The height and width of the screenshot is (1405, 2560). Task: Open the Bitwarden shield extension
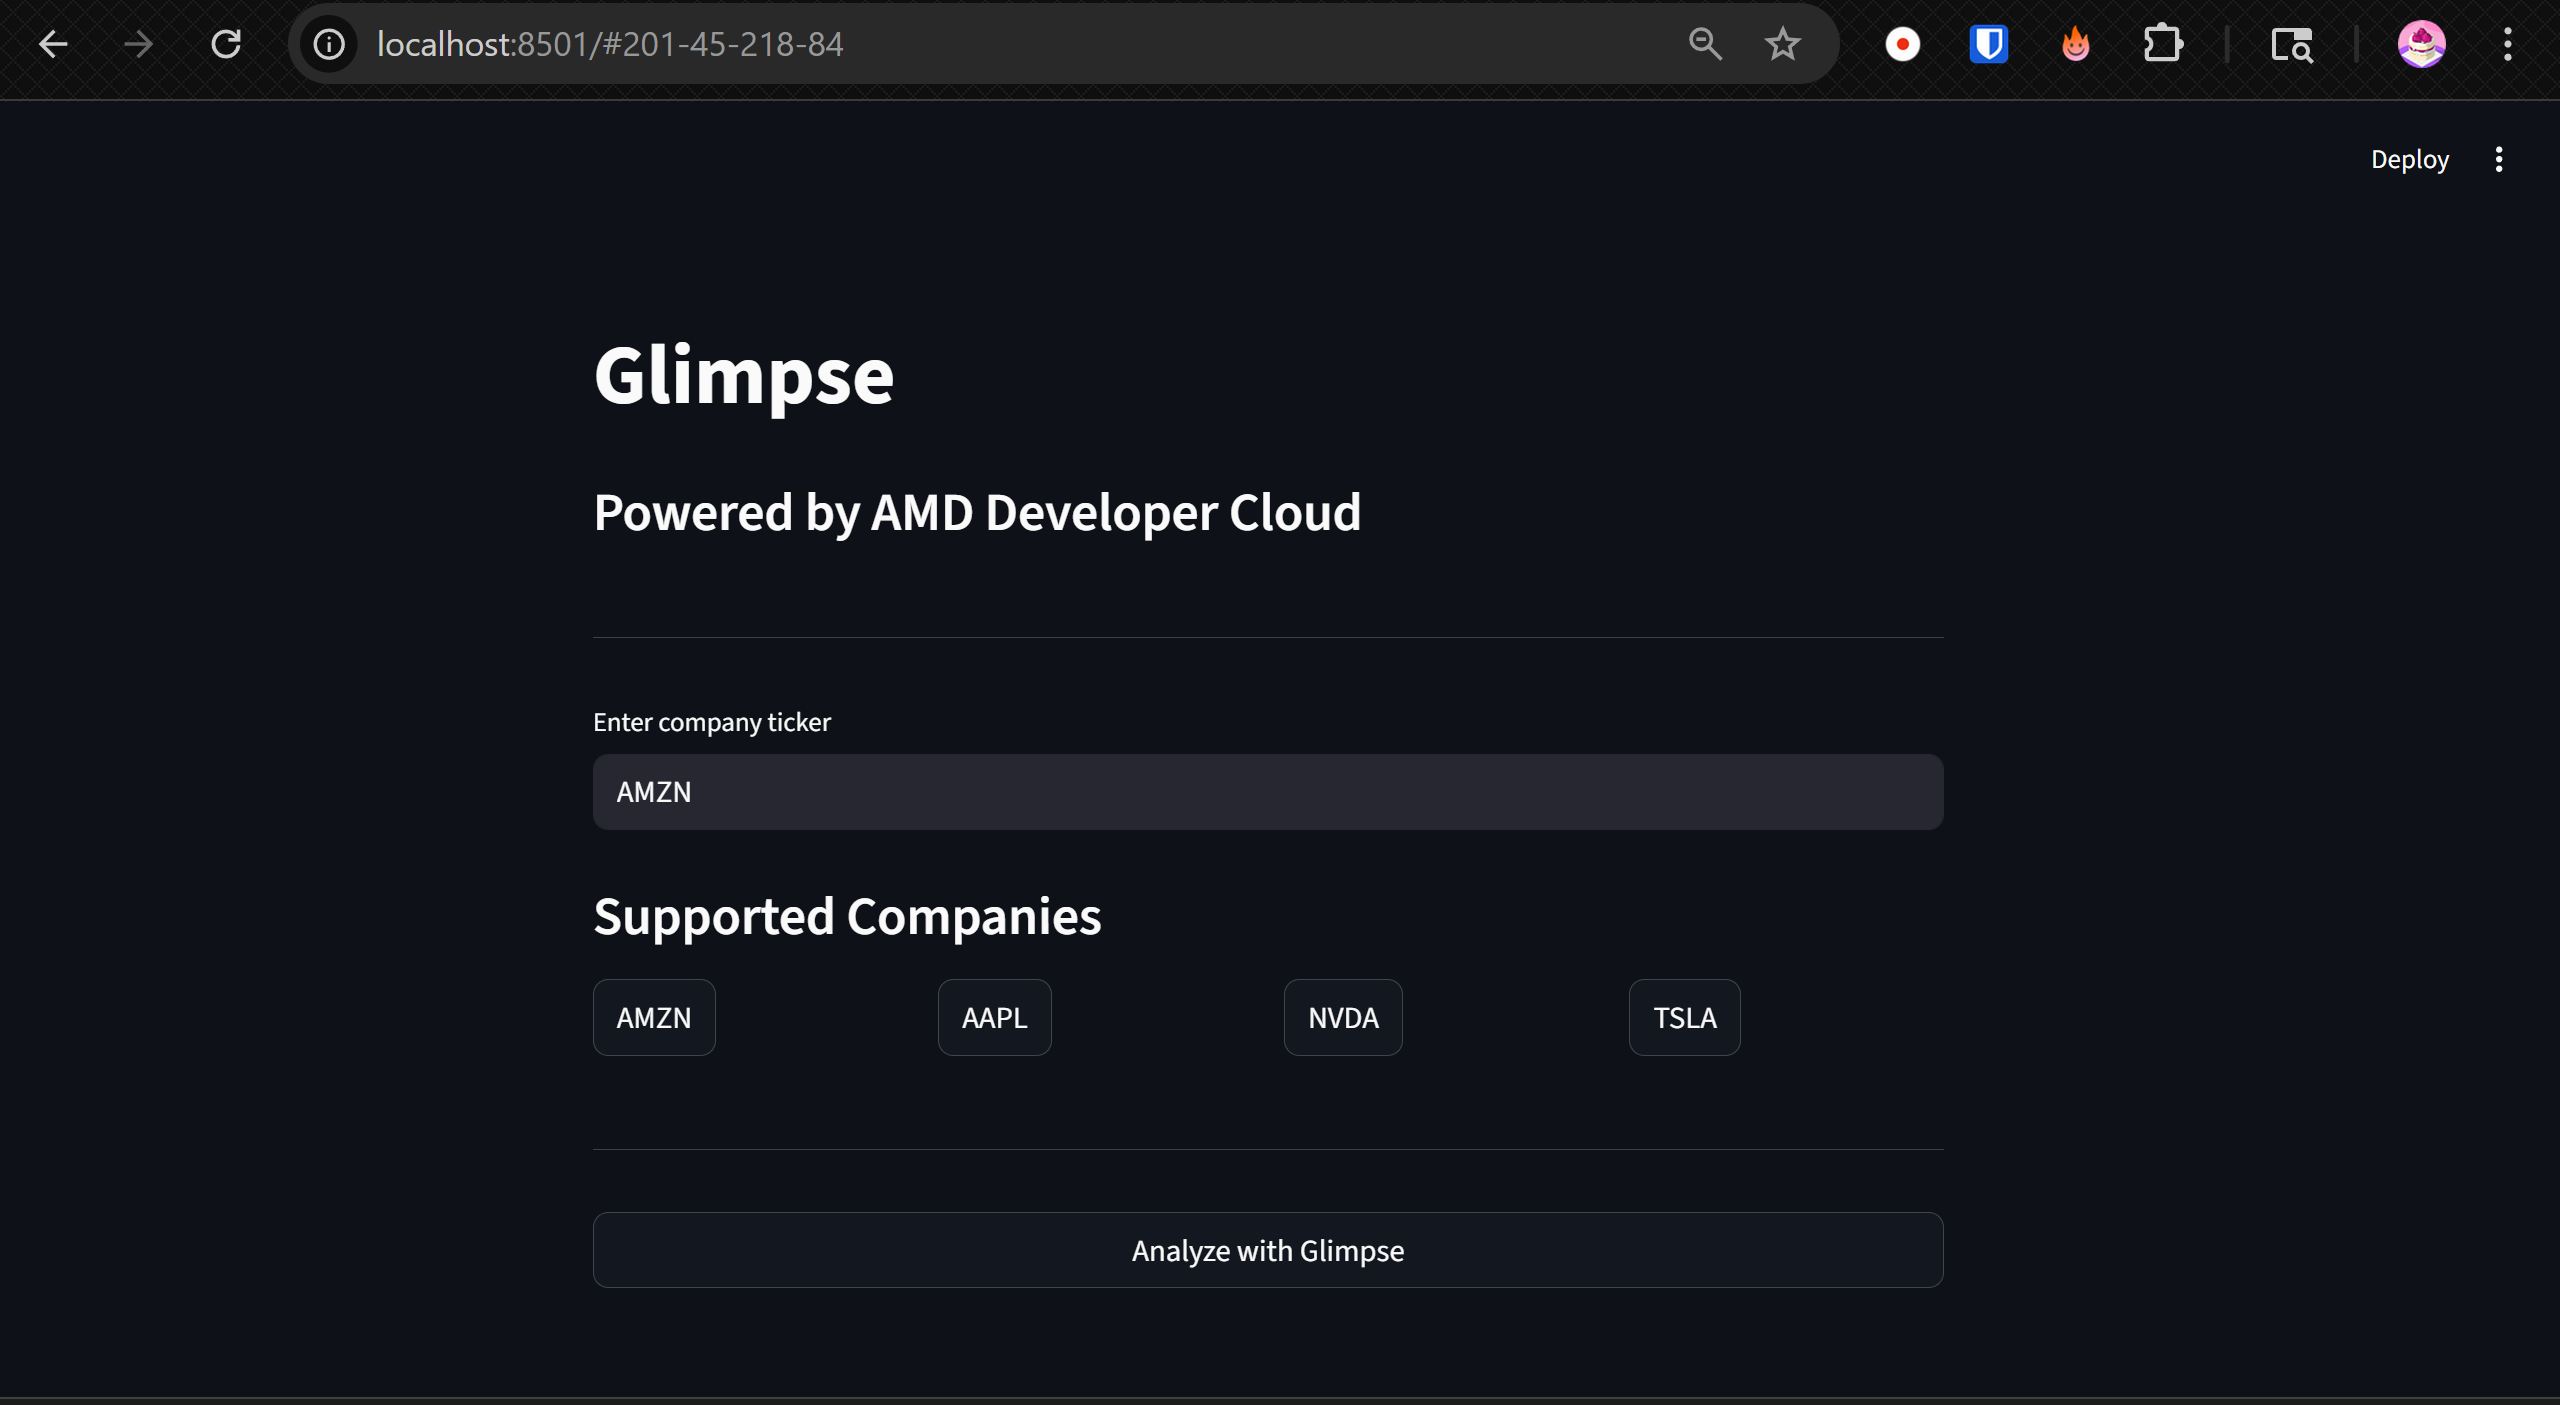click(x=1988, y=44)
